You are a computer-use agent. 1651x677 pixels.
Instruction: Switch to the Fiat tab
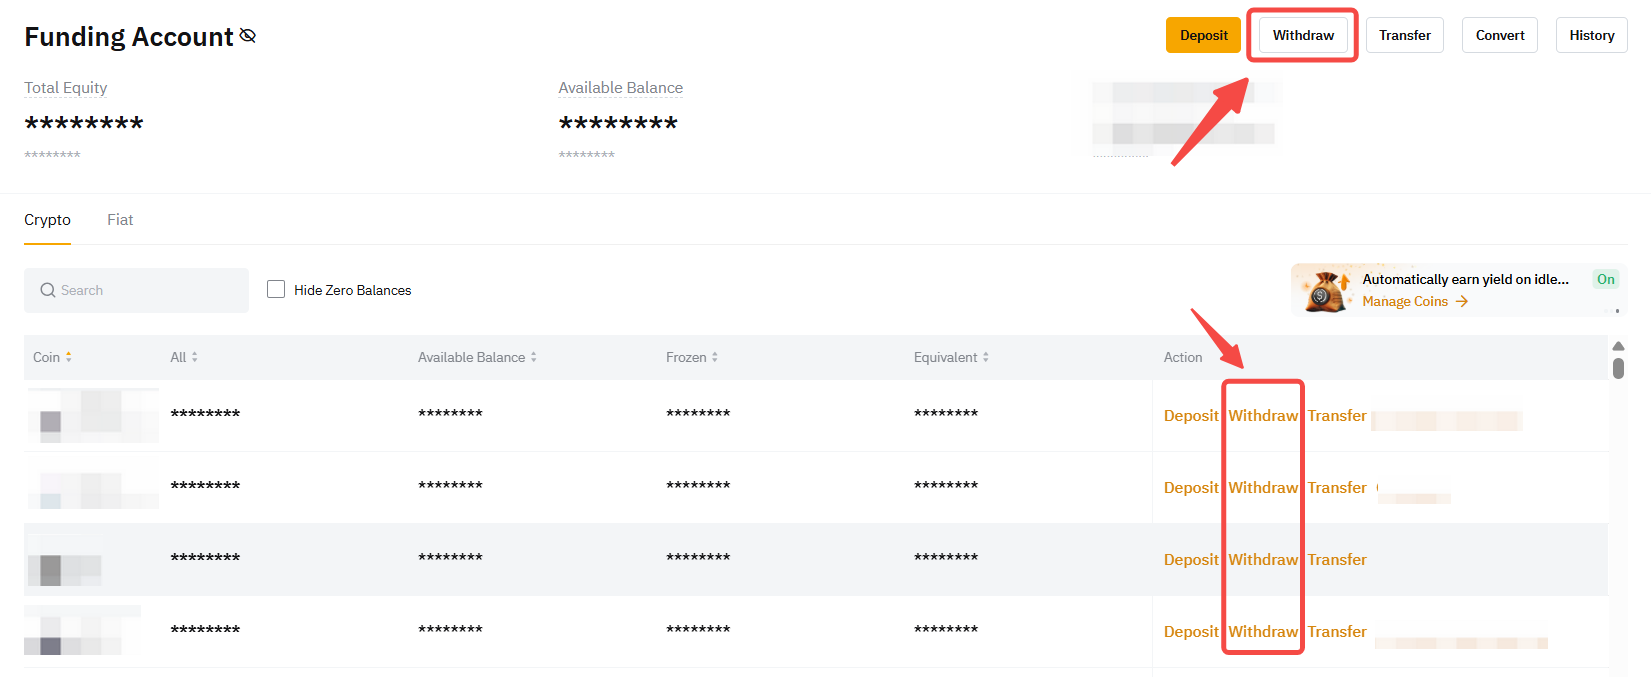coord(120,220)
